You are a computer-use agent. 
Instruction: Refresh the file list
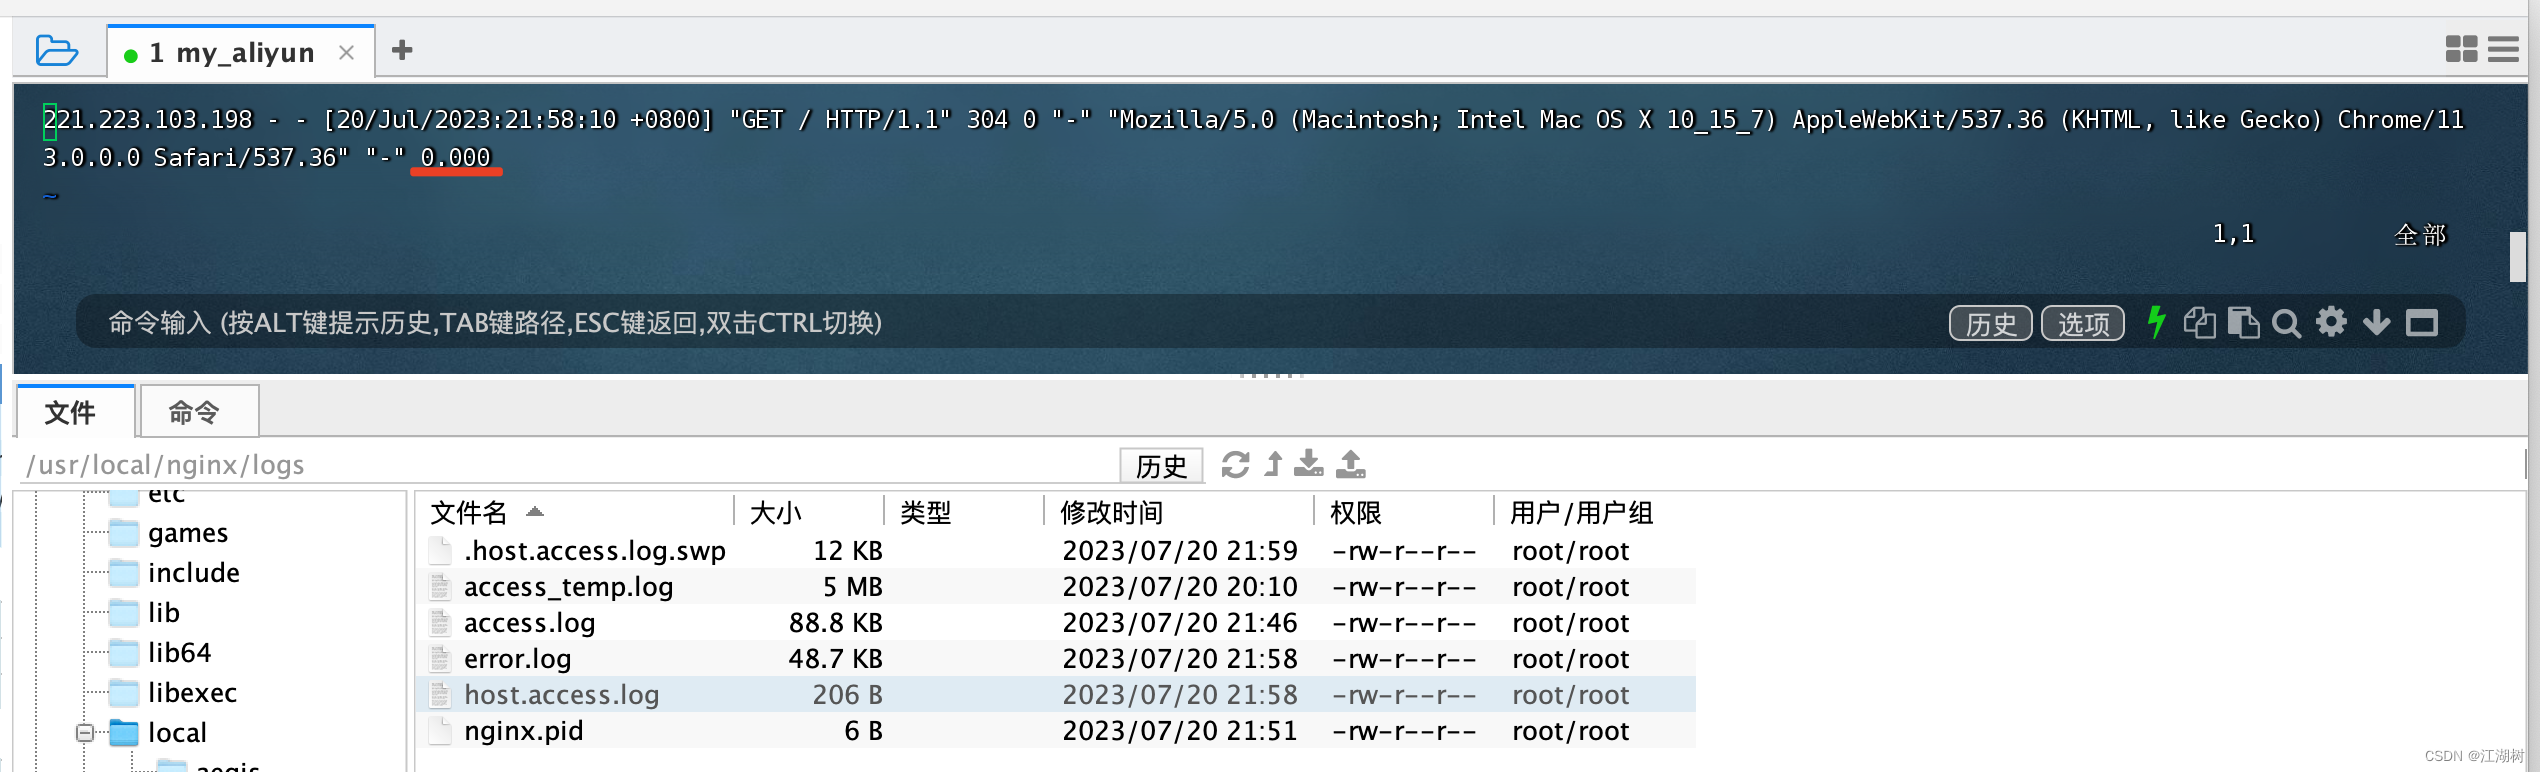(x=1236, y=465)
